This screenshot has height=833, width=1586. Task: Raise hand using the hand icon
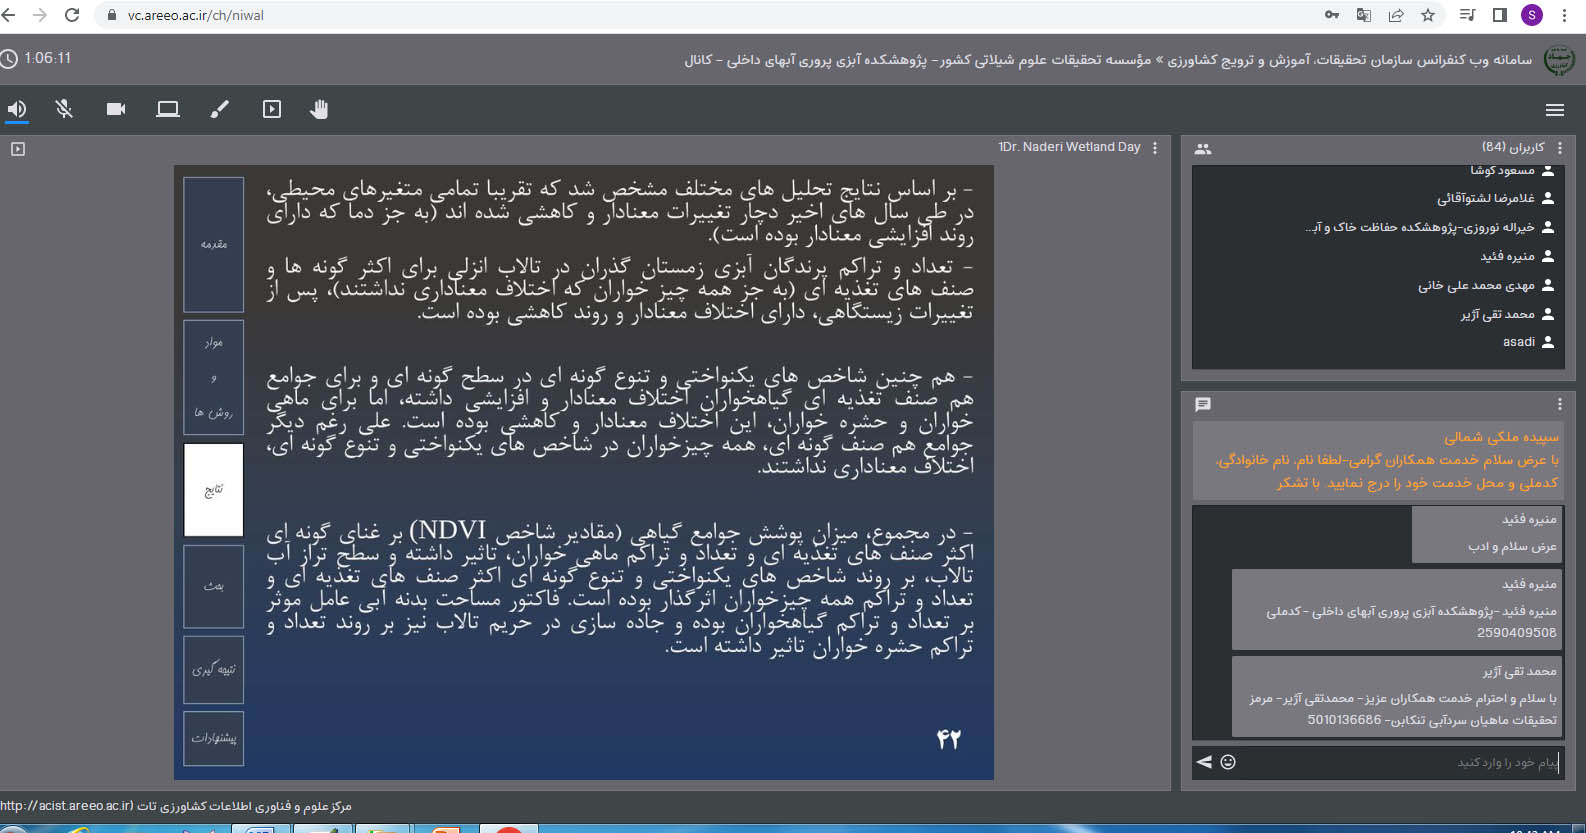[x=319, y=109]
